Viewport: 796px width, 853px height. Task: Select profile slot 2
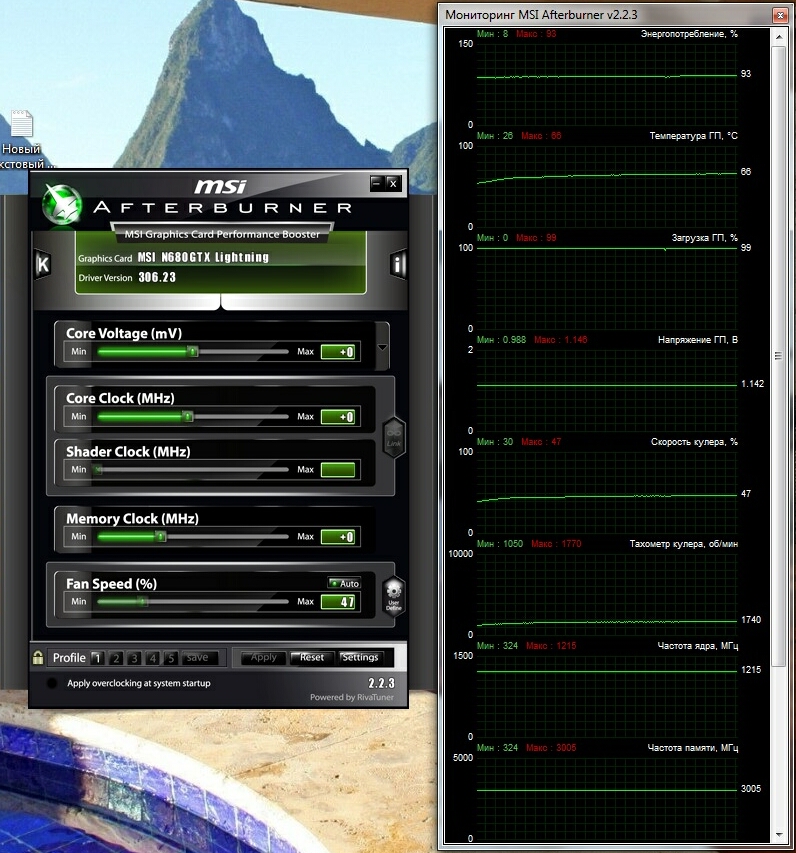tap(115, 658)
